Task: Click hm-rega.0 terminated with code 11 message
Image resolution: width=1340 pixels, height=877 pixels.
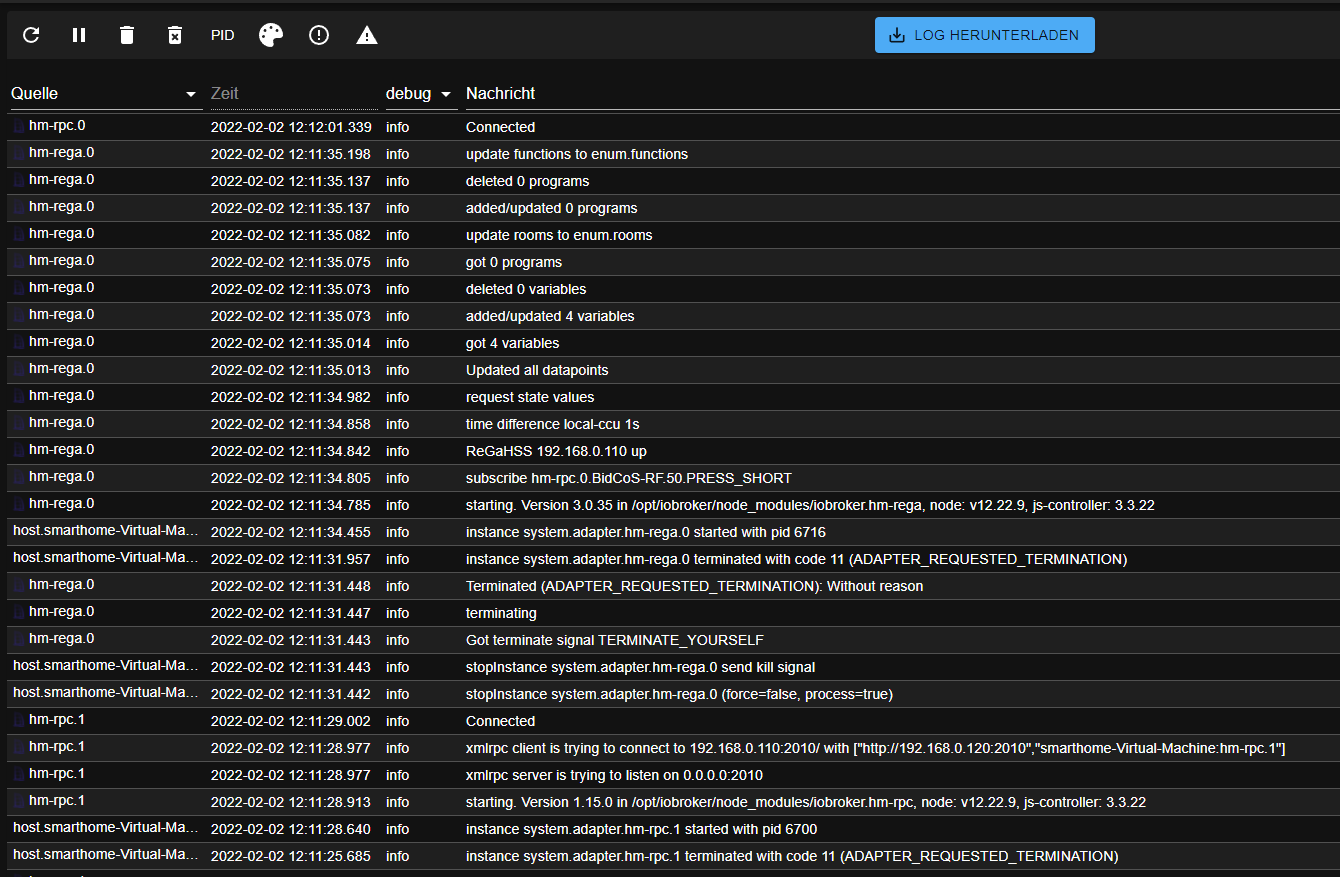Action: (x=796, y=559)
